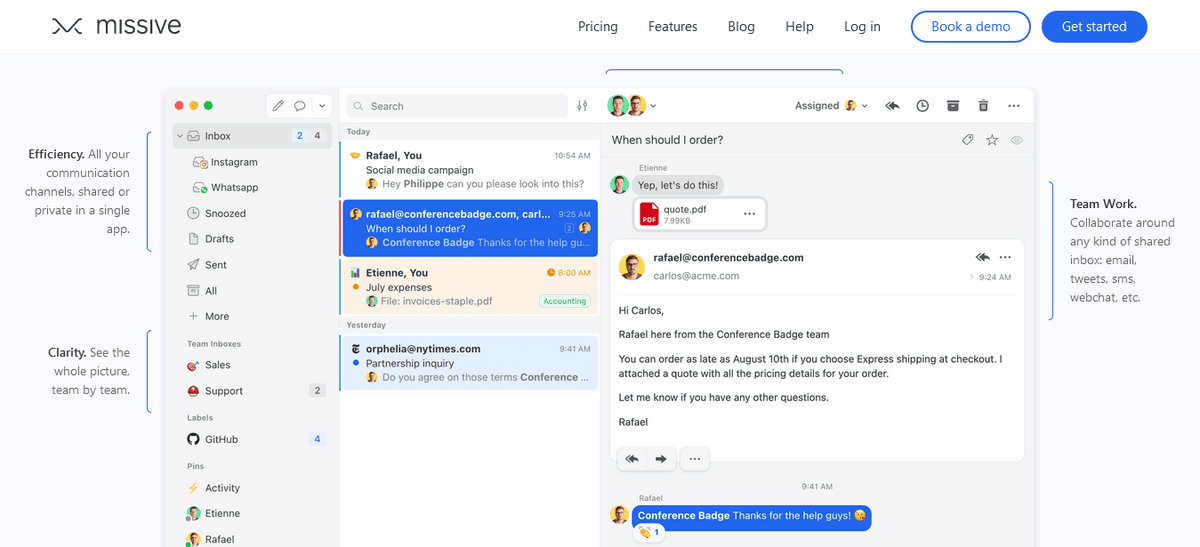
Task: Open the Support team inbox
Action: point(224,391)
